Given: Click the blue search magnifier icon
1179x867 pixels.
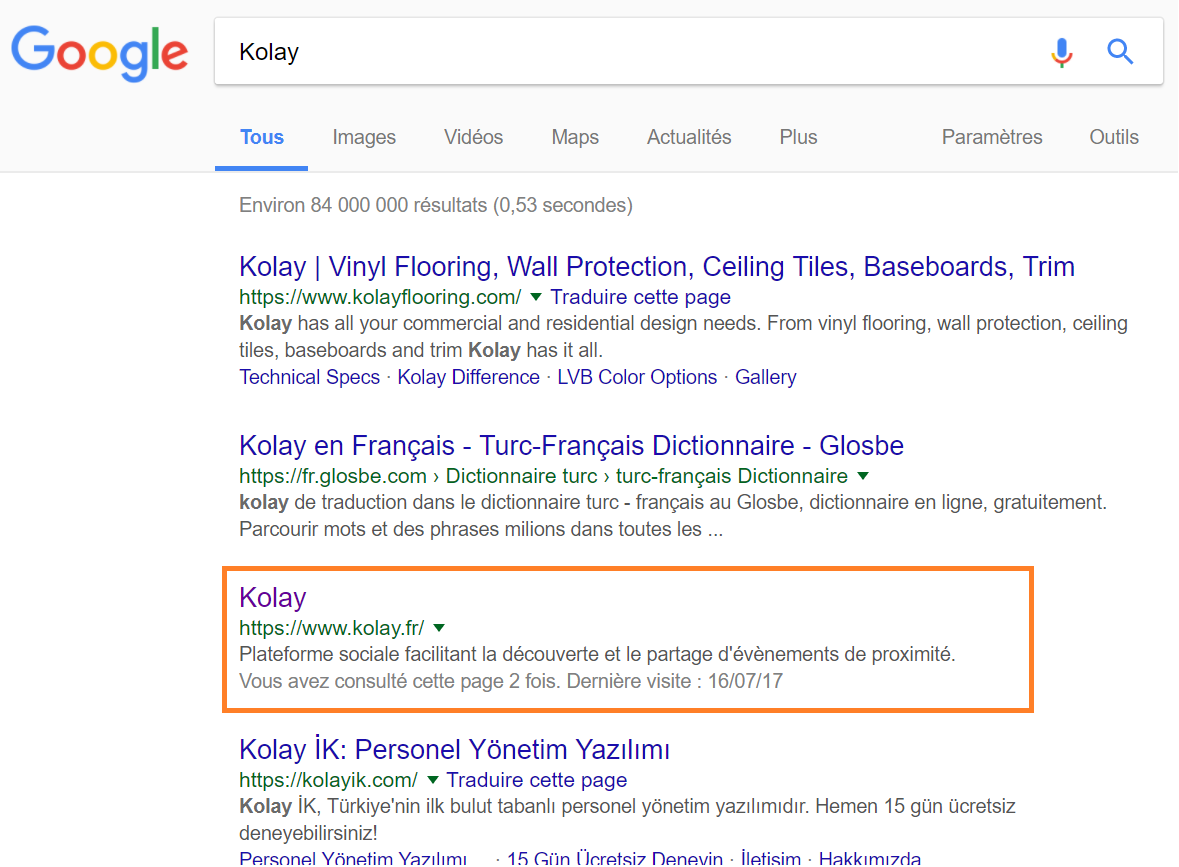Looking at the screenshot, I should click(1120, 52).
